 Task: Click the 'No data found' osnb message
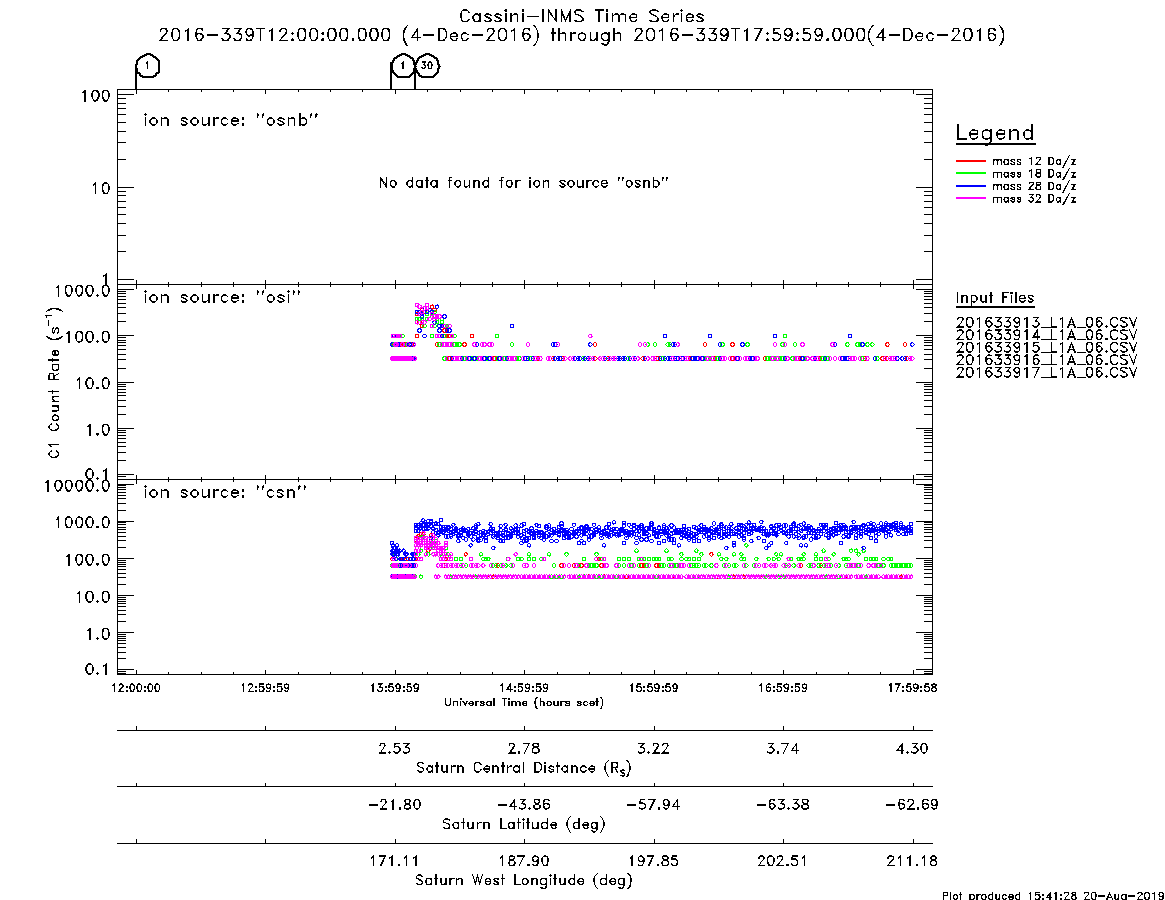[524, 183]
